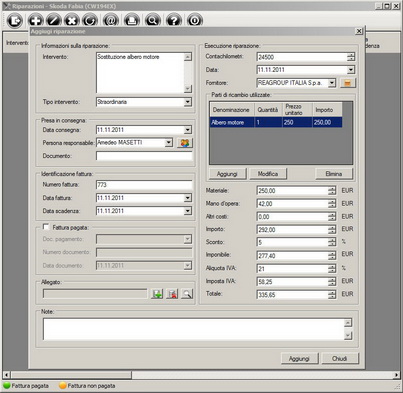Click the delete (X) toolbar icon

pyautogui.click(x=71, y=20)
